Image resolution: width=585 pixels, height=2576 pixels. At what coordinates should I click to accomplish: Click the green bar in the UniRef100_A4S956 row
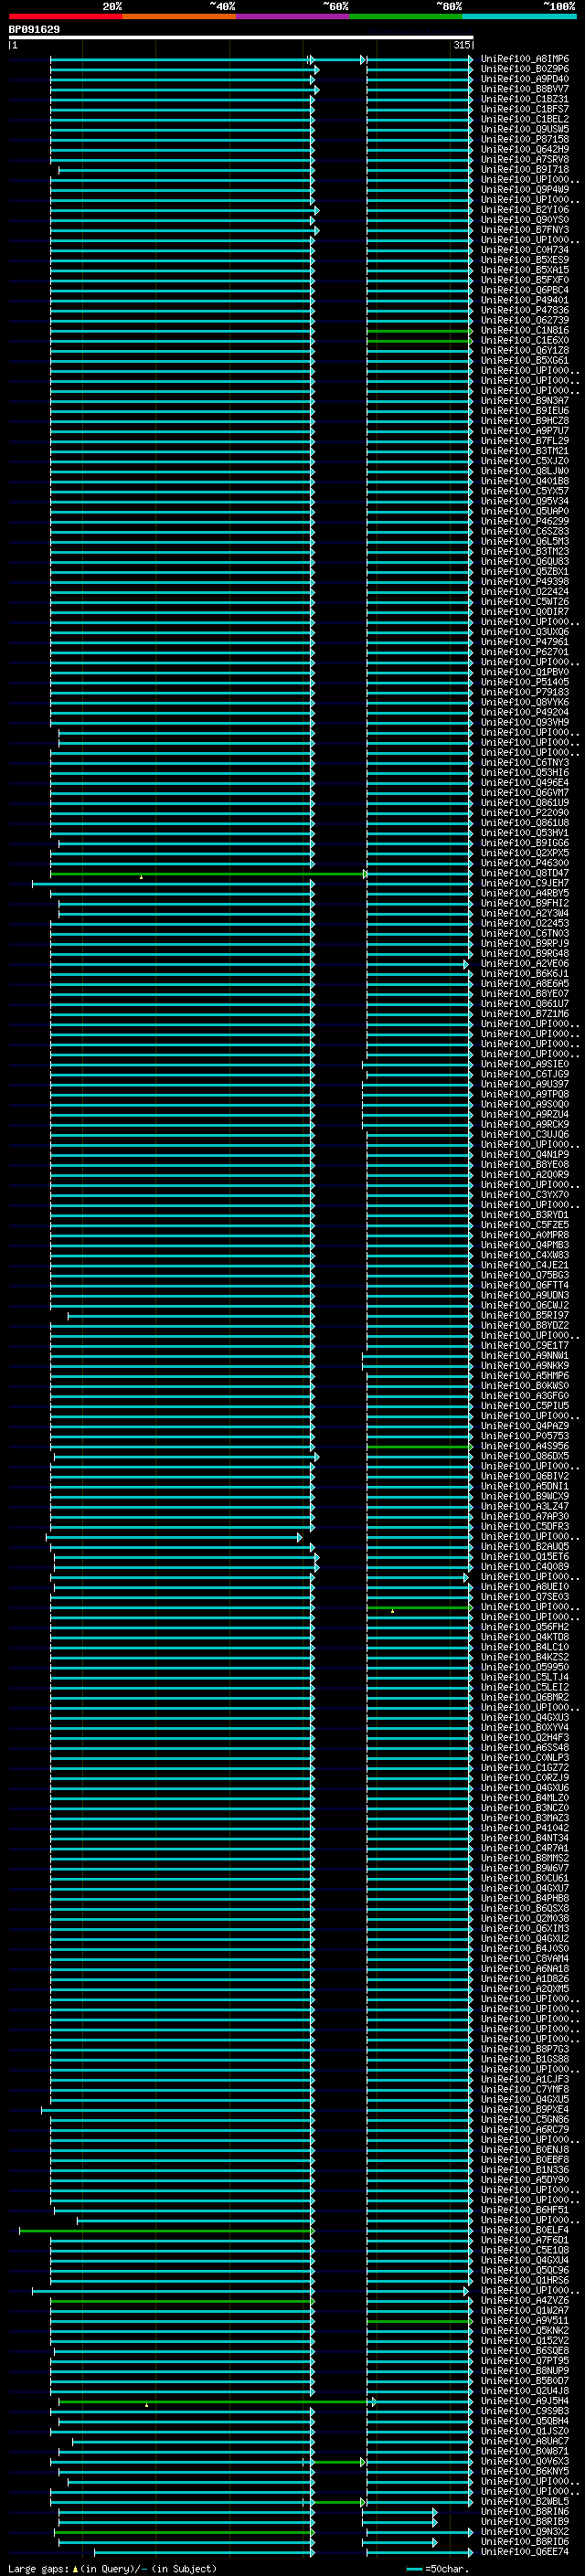[418, 1447]
